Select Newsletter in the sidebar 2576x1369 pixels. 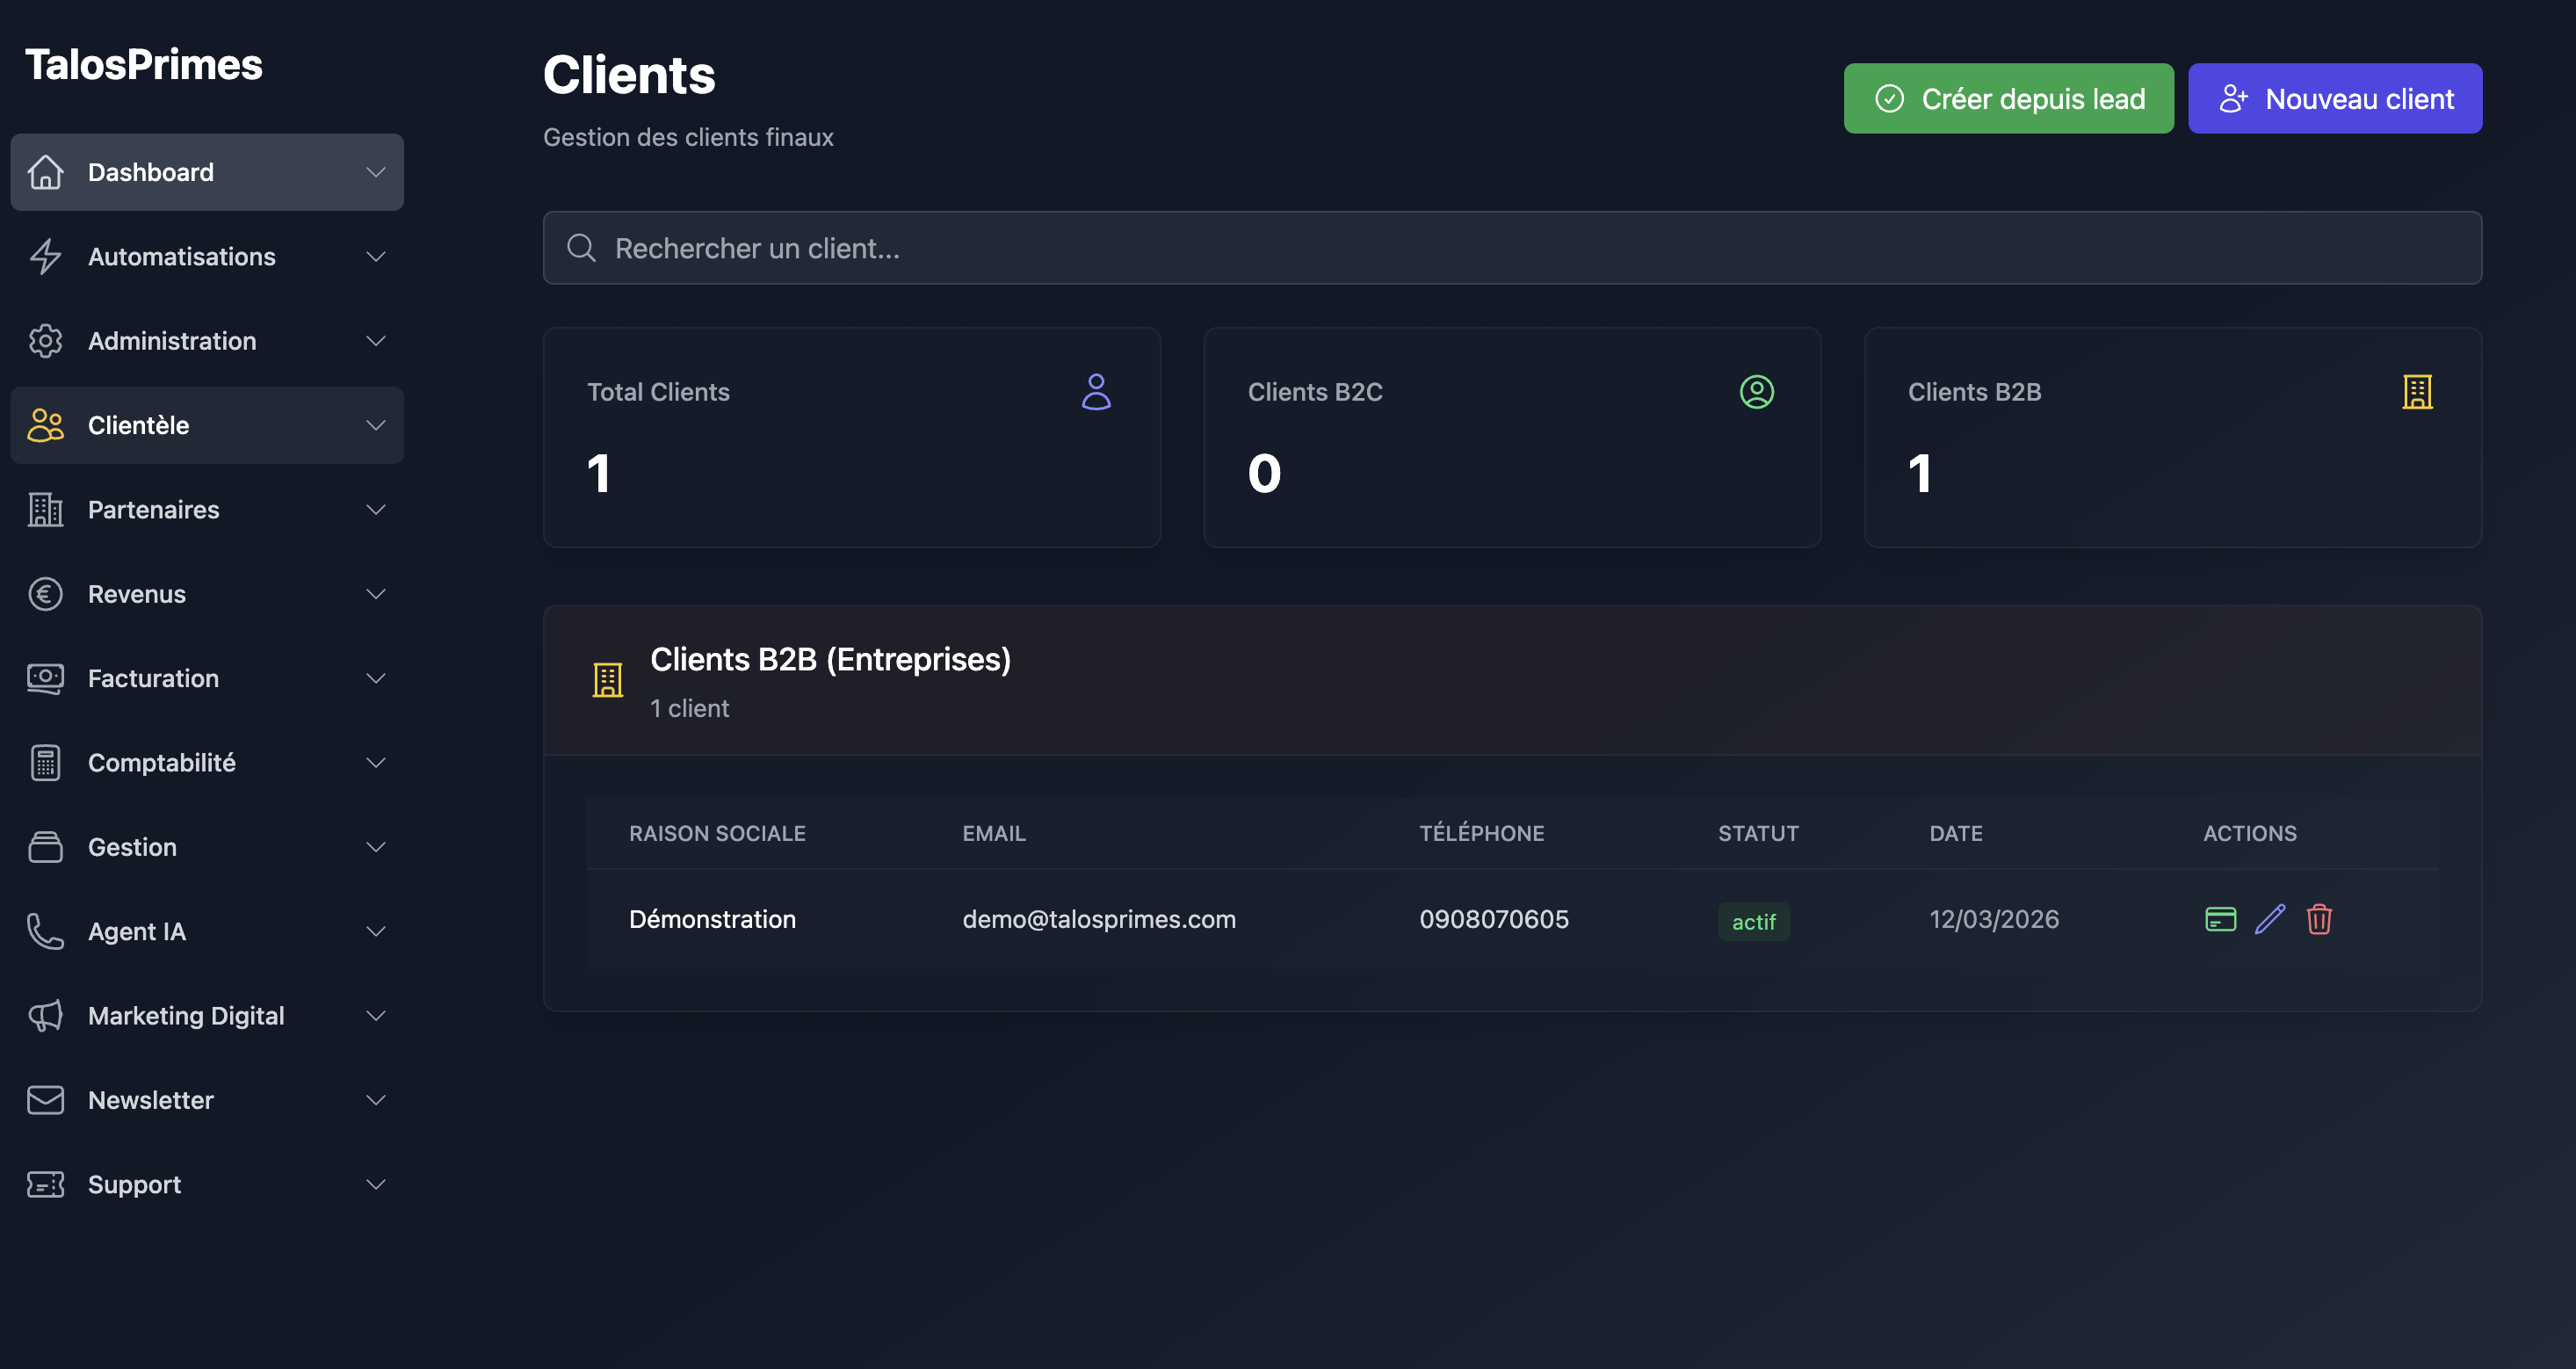pos(150,1100)
